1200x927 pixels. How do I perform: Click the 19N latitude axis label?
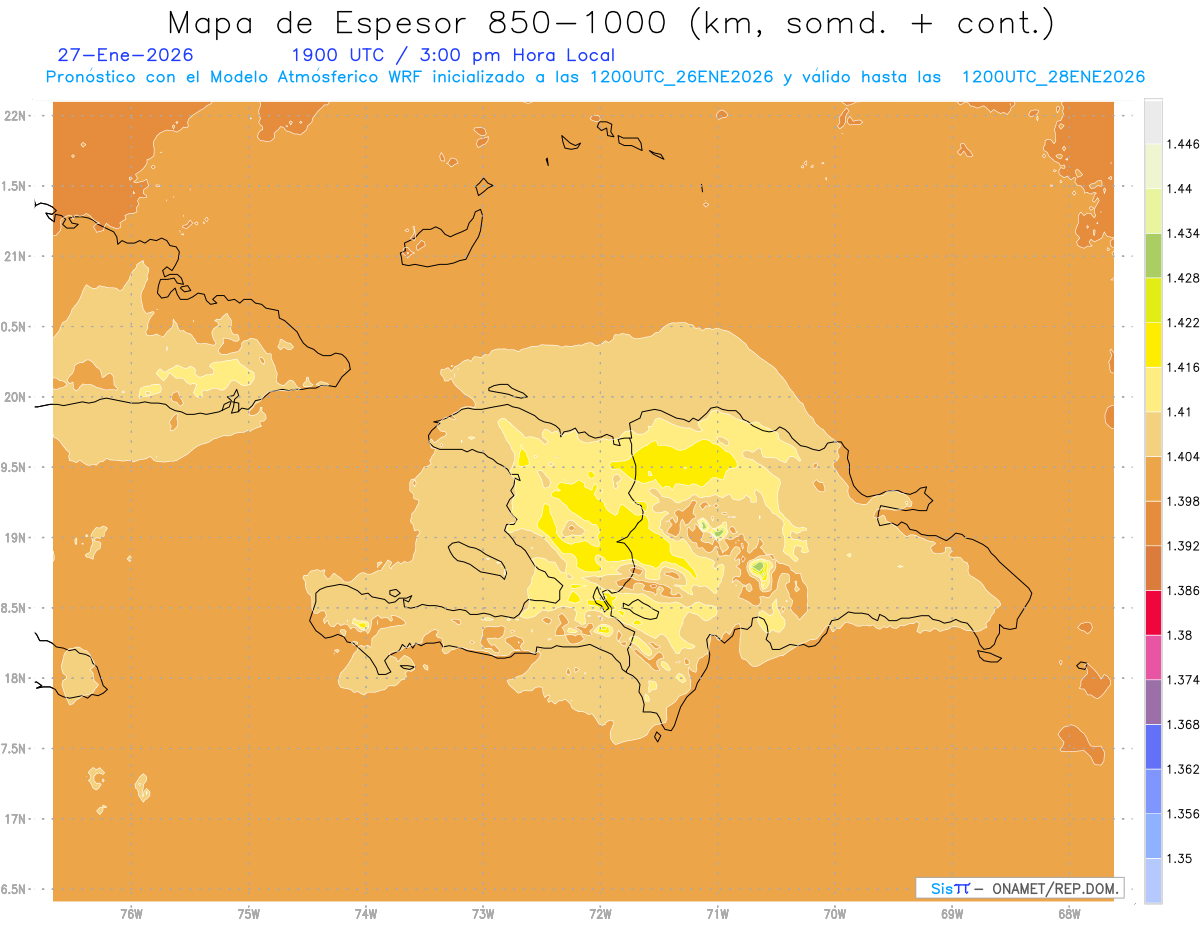coord(16,538)
